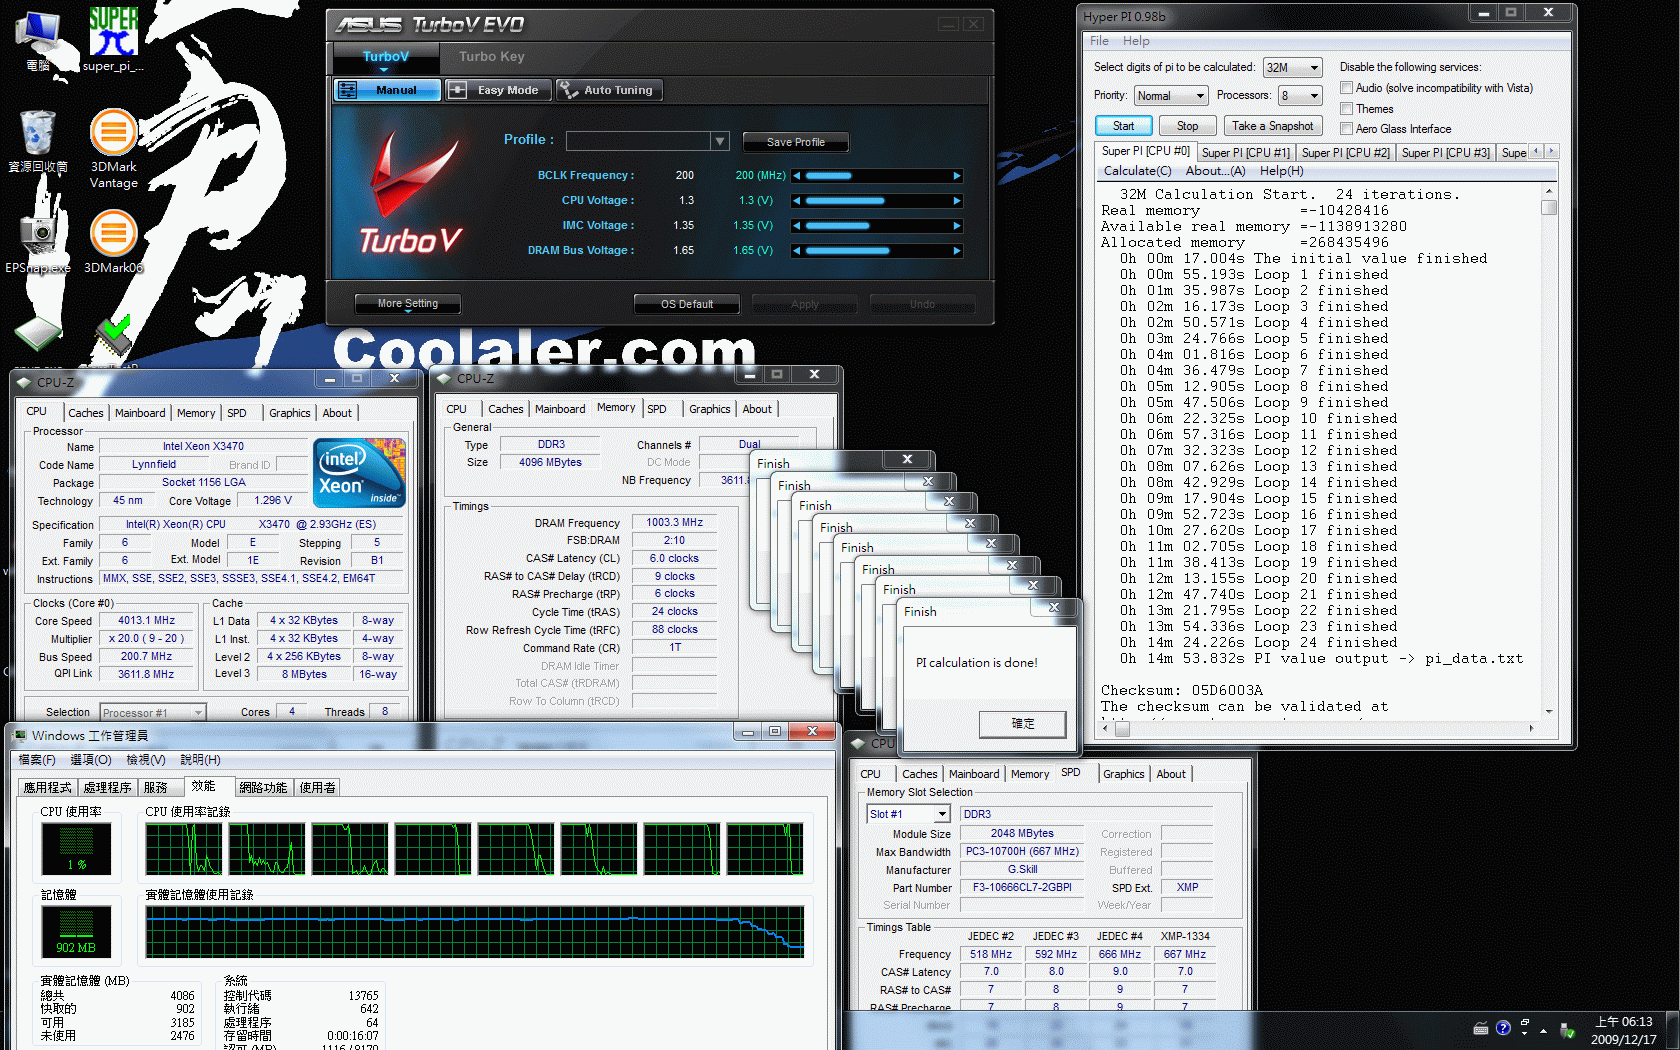Open the green chip desktop icon
This screenshot has height=1050, width=1680.
coord(38,333)
